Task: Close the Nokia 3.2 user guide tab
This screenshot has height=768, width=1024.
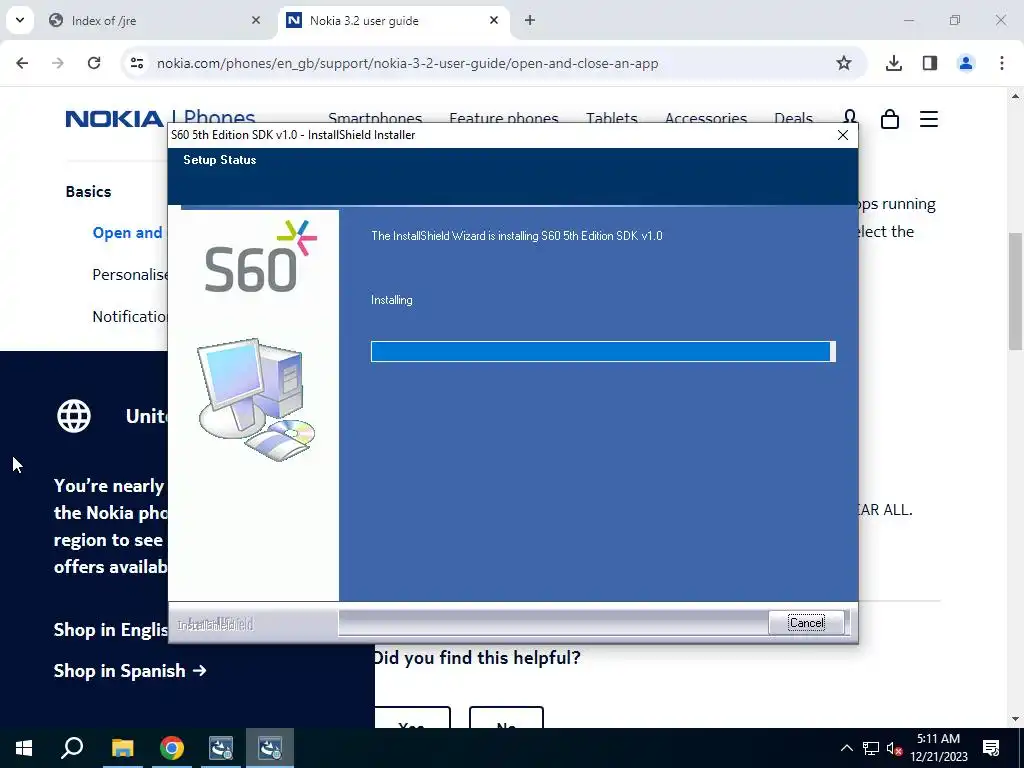Action: [x=494, y=20]
